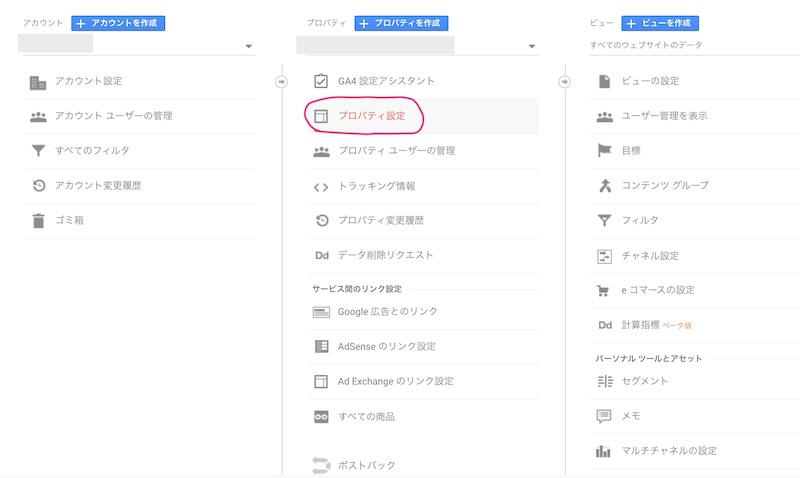Click the view settings document icon
The image size is (800, 478).
(605, 81)
